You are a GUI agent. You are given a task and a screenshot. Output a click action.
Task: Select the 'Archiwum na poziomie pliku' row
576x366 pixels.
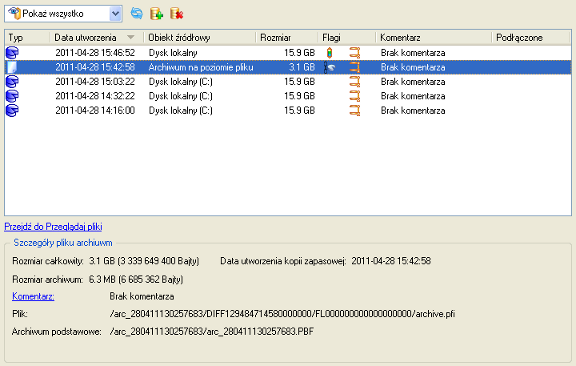click(x=288, y=67)
